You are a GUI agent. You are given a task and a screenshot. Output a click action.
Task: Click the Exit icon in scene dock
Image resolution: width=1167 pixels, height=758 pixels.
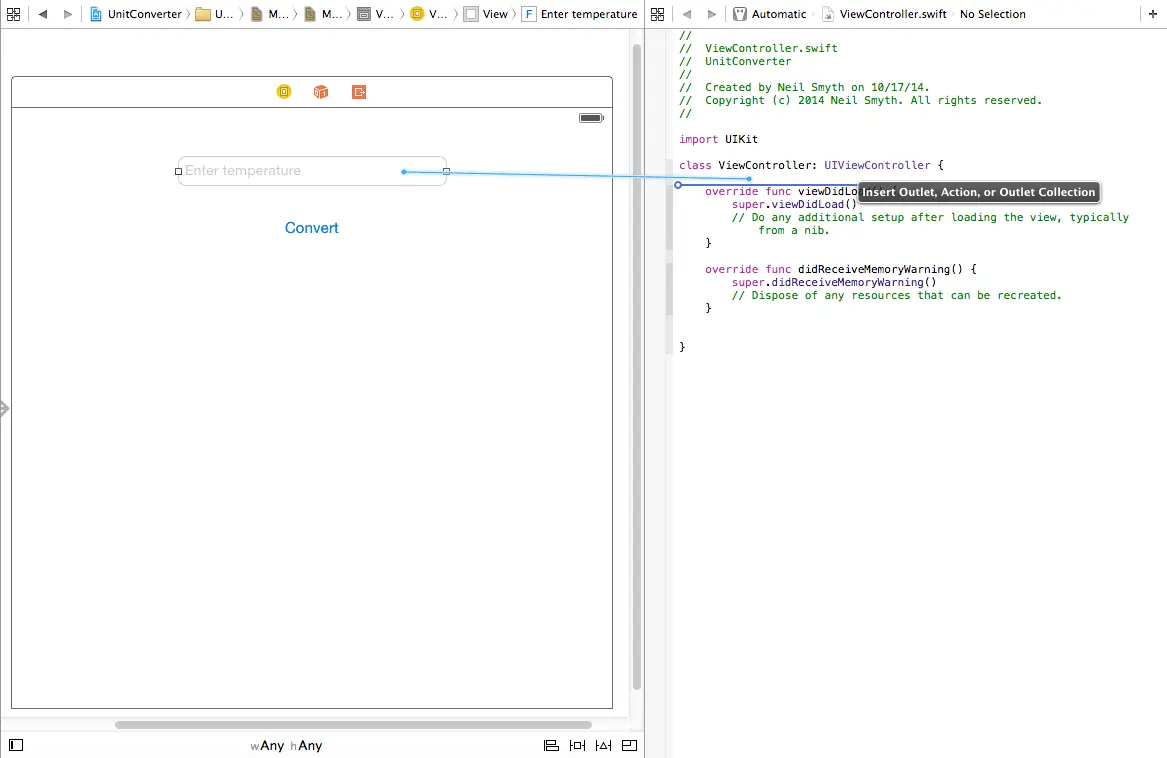coord(359,92)
